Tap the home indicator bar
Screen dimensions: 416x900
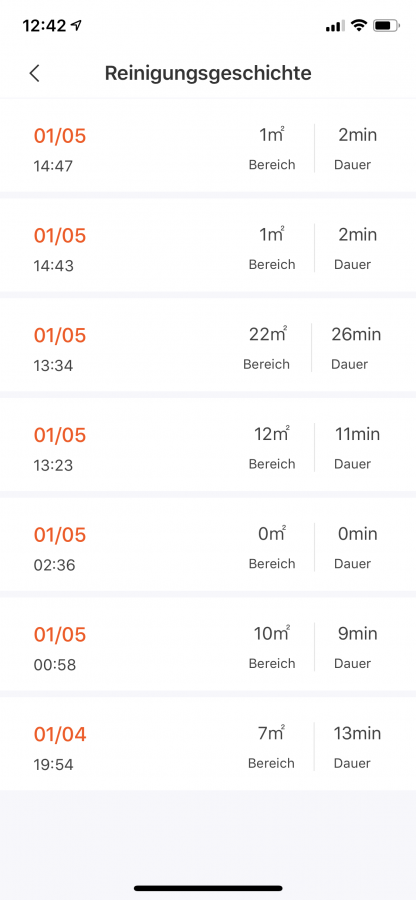coord(208,888)
